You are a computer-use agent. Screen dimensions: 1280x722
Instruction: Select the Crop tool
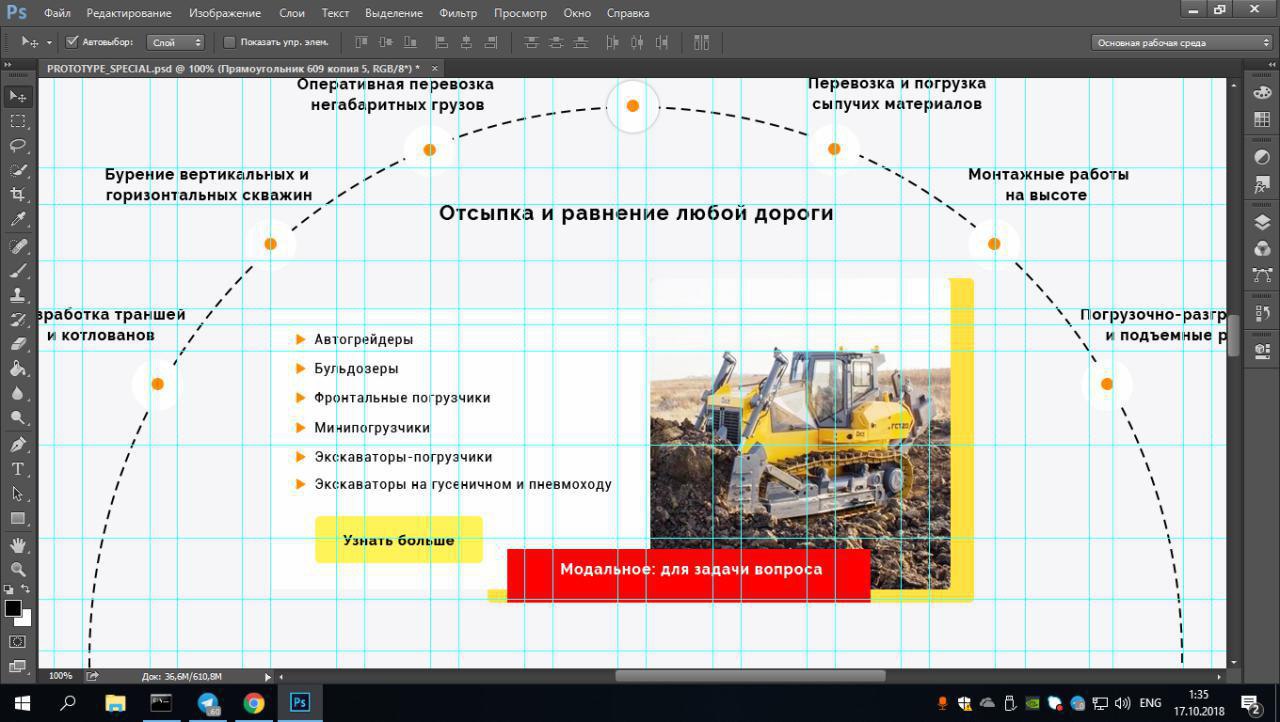coord(18,195)
